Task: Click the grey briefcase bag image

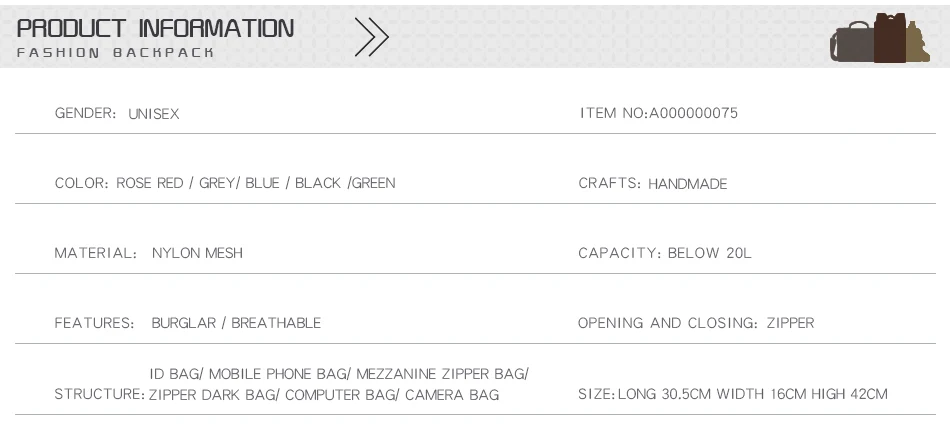Action: tap(852, 41)
